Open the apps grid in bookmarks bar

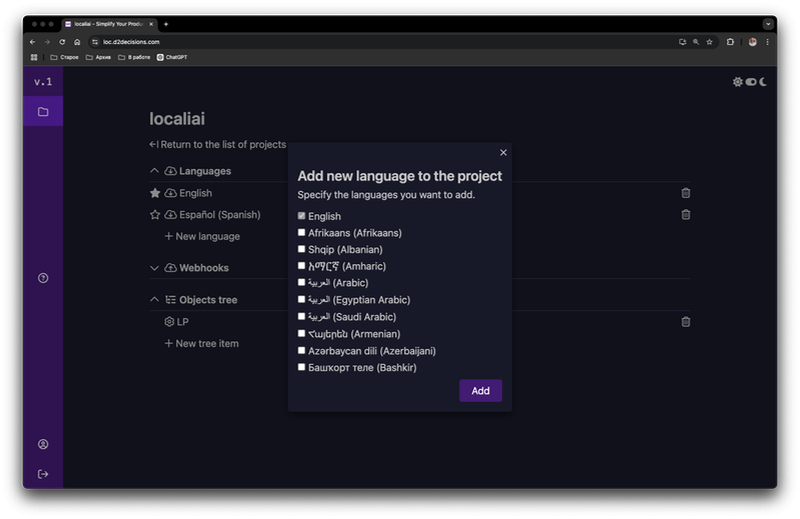34,57
